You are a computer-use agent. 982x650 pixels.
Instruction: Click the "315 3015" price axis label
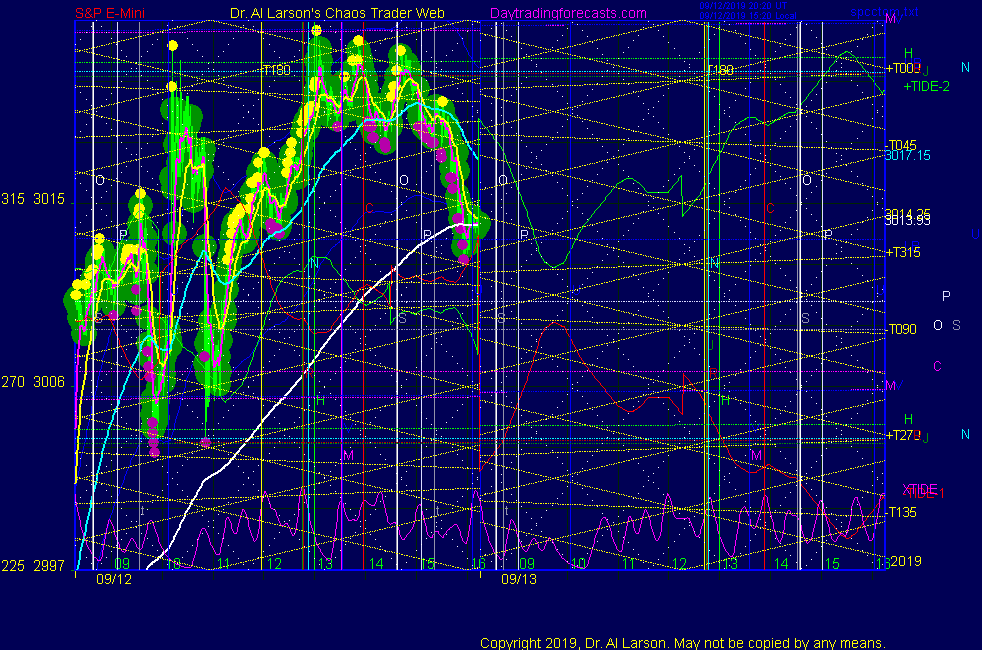click(33, 199)
